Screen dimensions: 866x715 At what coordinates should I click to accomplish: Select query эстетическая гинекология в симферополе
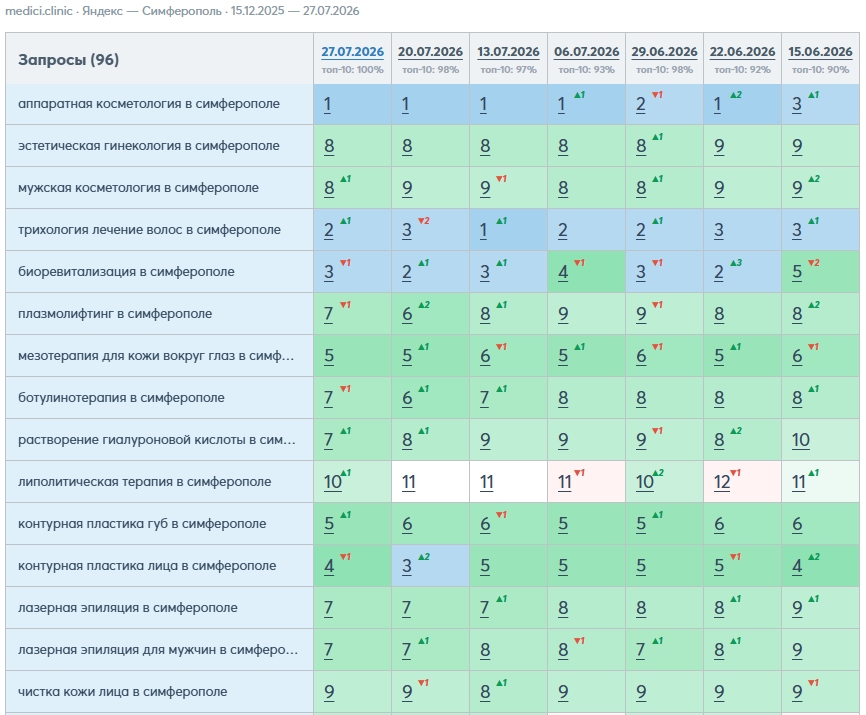(x=149, y=146)
